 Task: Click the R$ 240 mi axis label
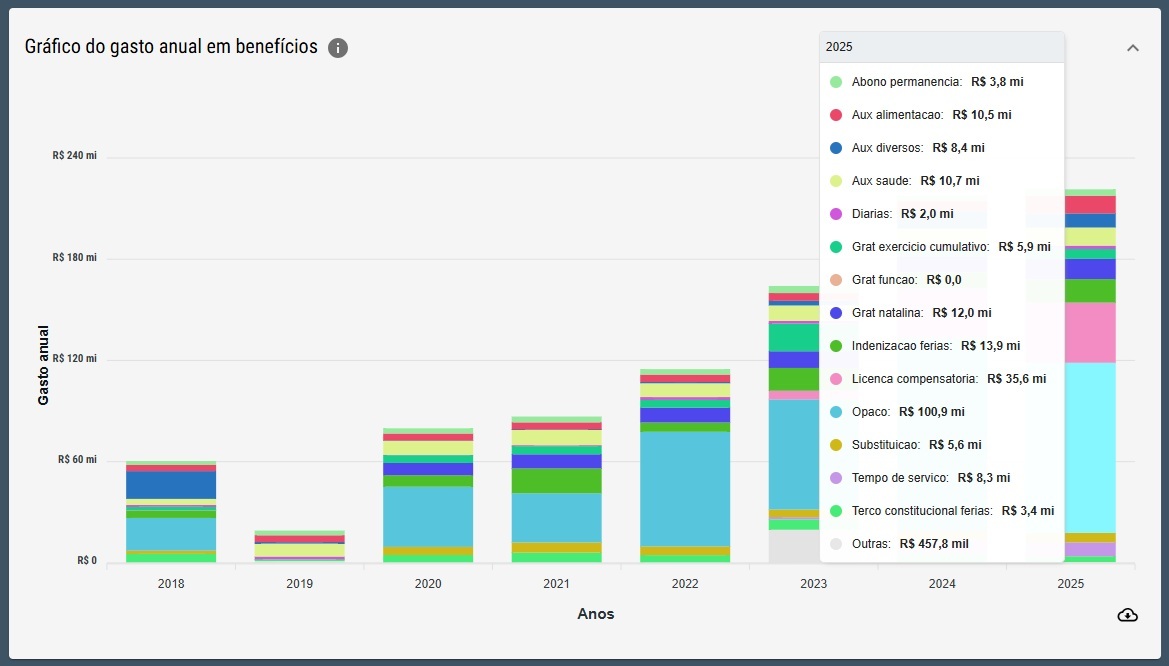point(75,156)
